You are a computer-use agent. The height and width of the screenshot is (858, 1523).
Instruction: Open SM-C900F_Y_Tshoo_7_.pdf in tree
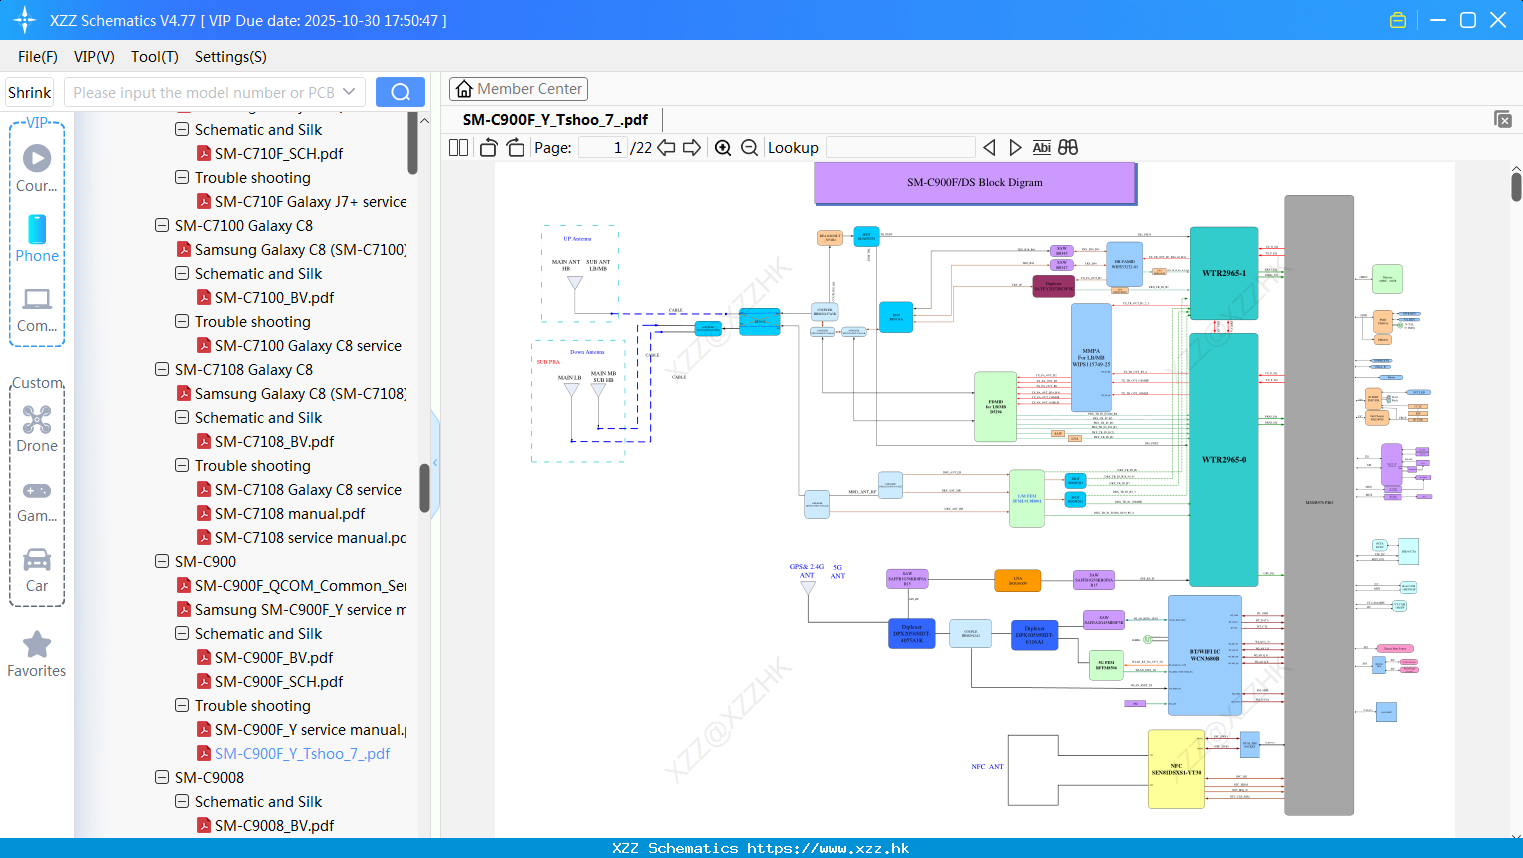302,753
